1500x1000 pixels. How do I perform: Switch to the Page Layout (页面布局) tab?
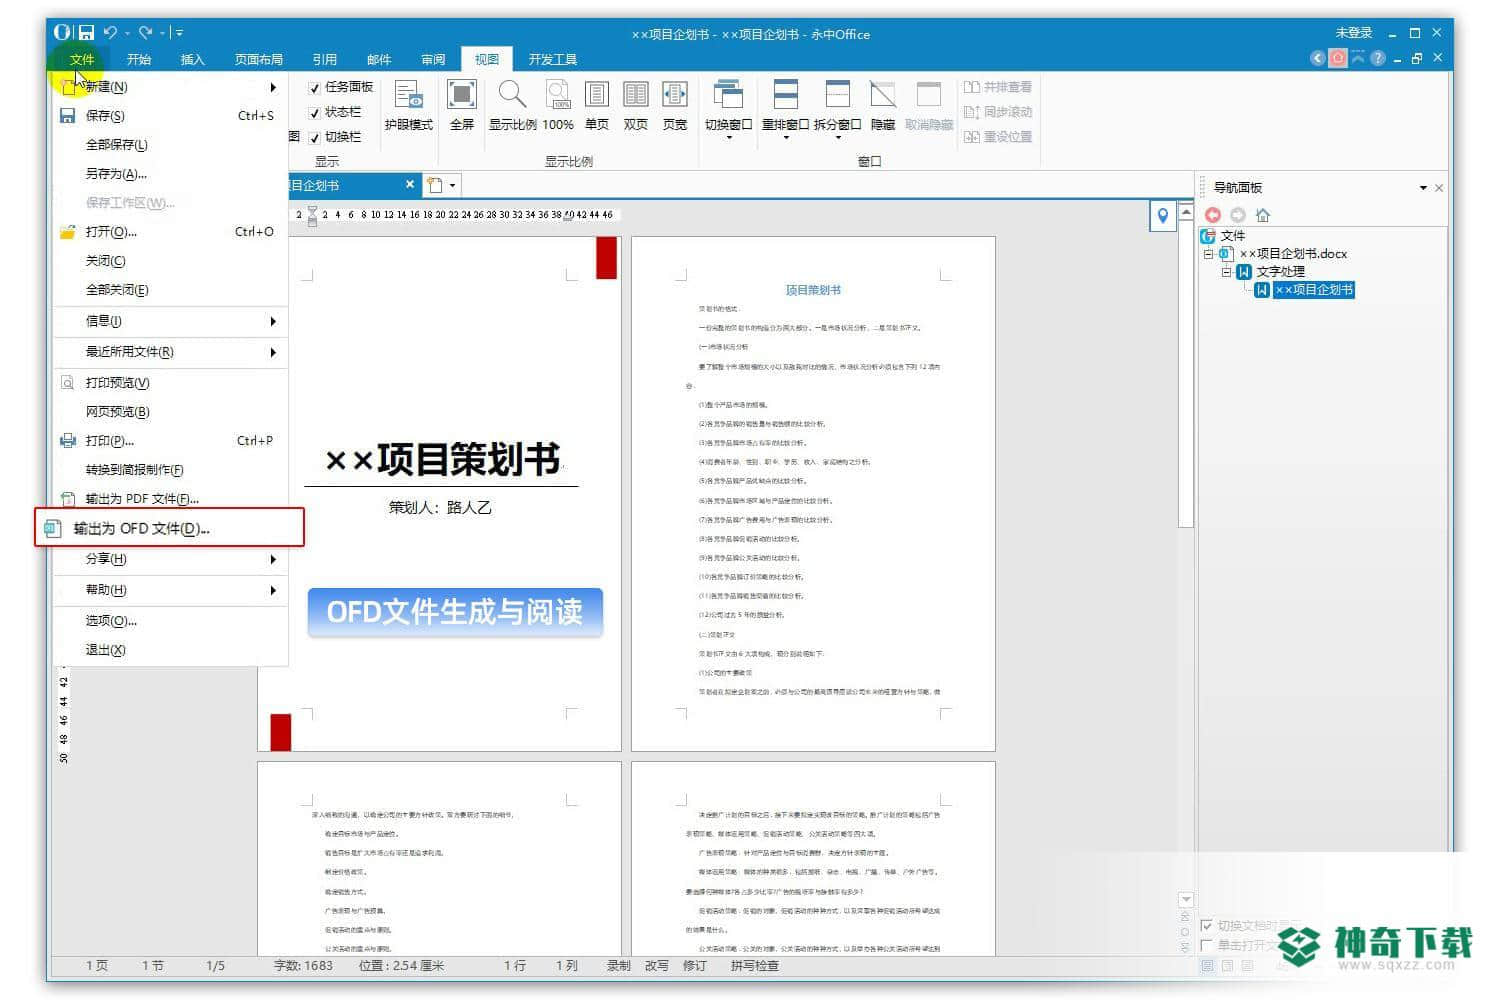tap(259, 59)
